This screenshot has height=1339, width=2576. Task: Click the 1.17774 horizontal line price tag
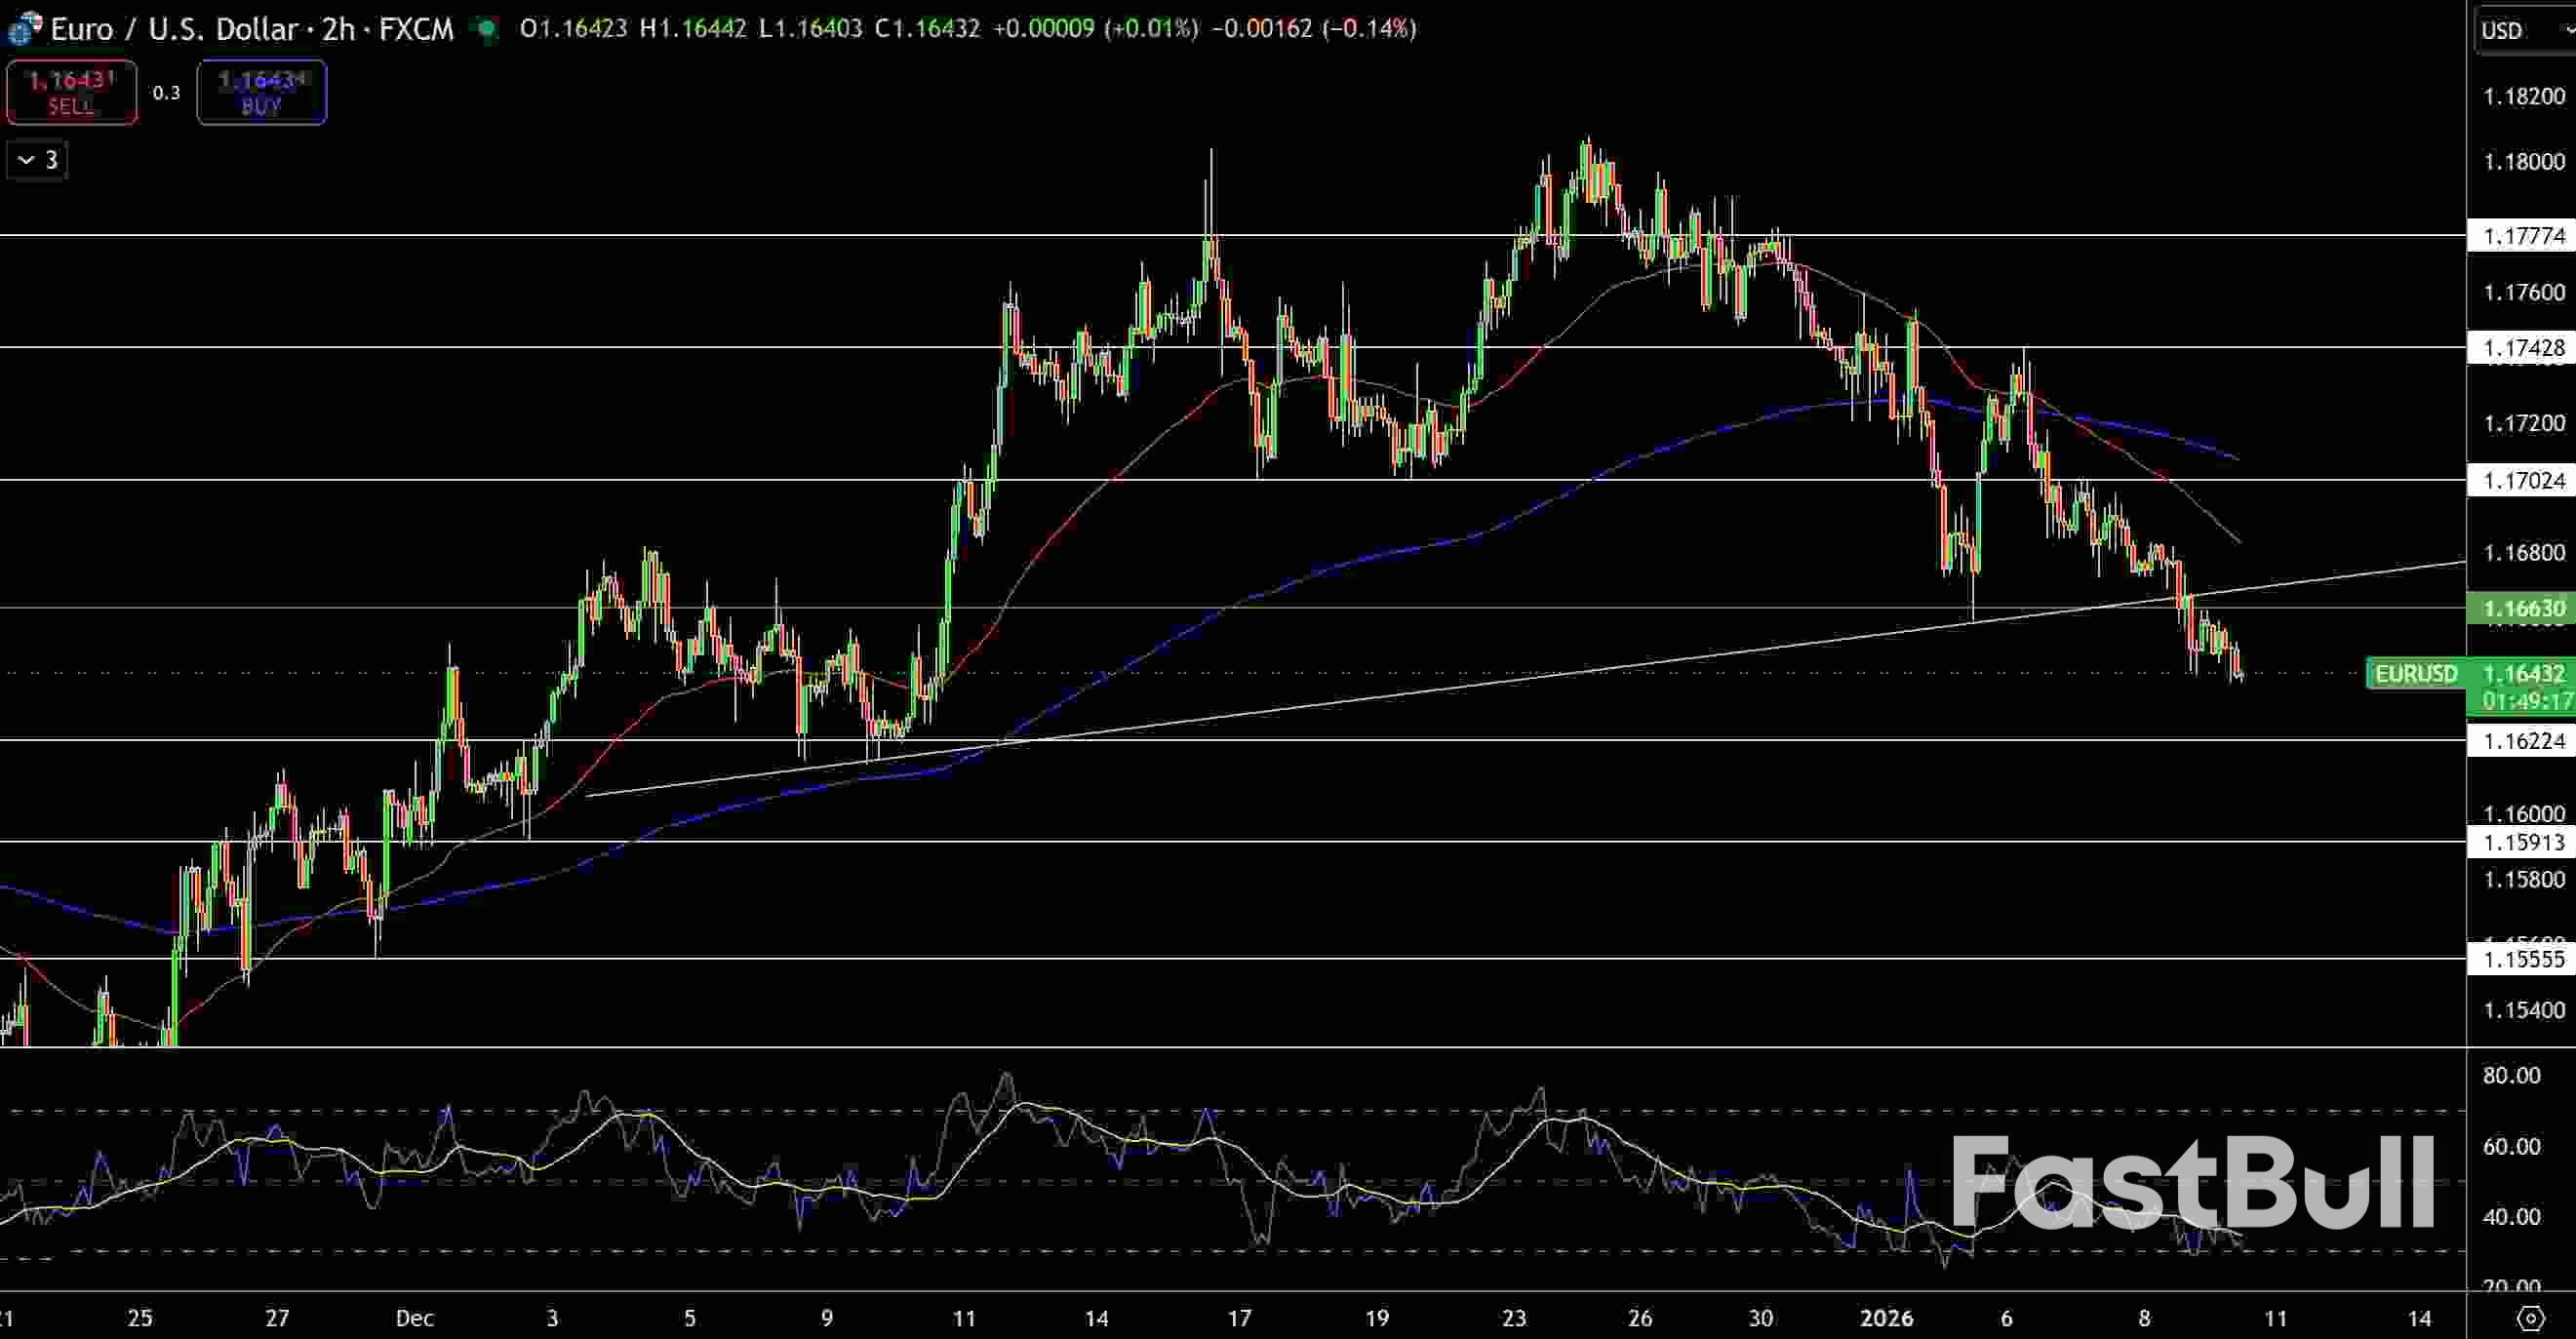point(2524,236)
